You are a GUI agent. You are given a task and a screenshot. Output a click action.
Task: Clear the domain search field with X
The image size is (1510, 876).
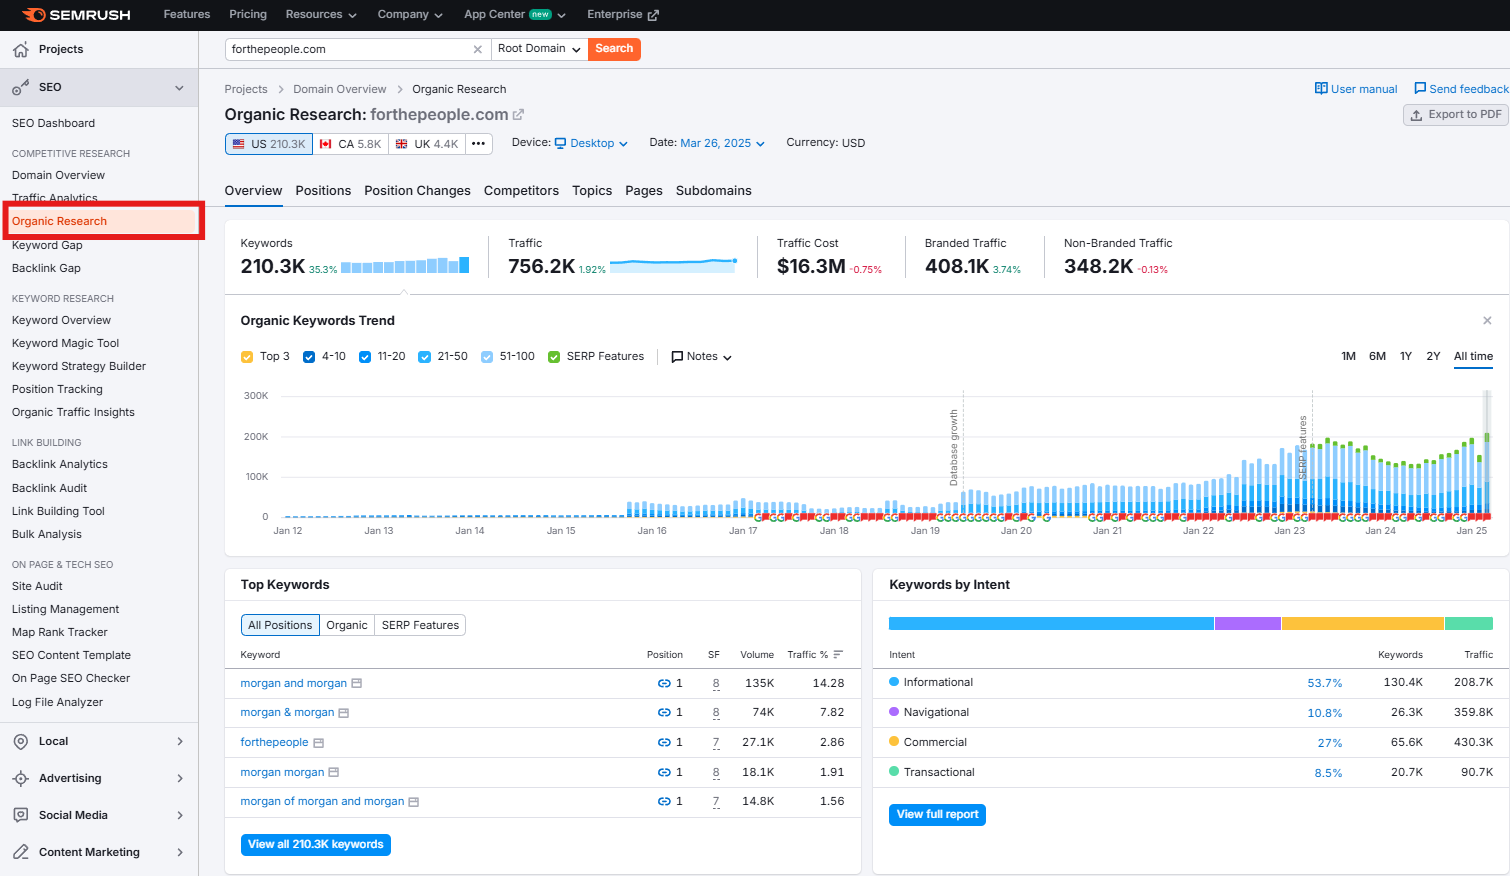[477, 49]
